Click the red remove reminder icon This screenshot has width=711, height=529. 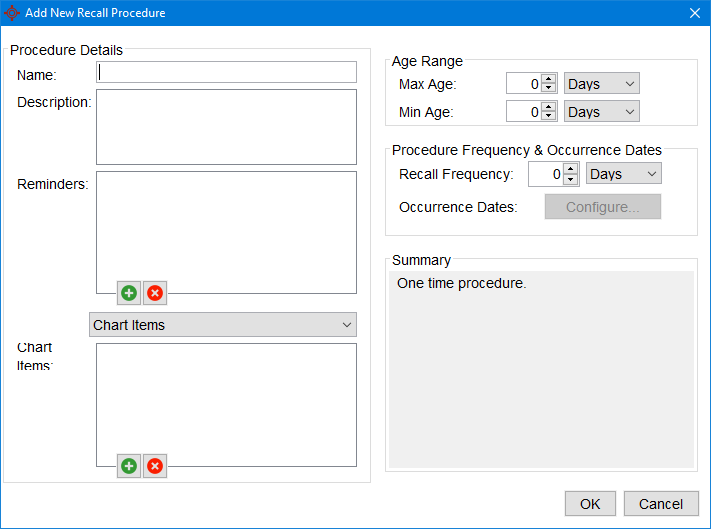pyautogui.click(x=155, y=293)
